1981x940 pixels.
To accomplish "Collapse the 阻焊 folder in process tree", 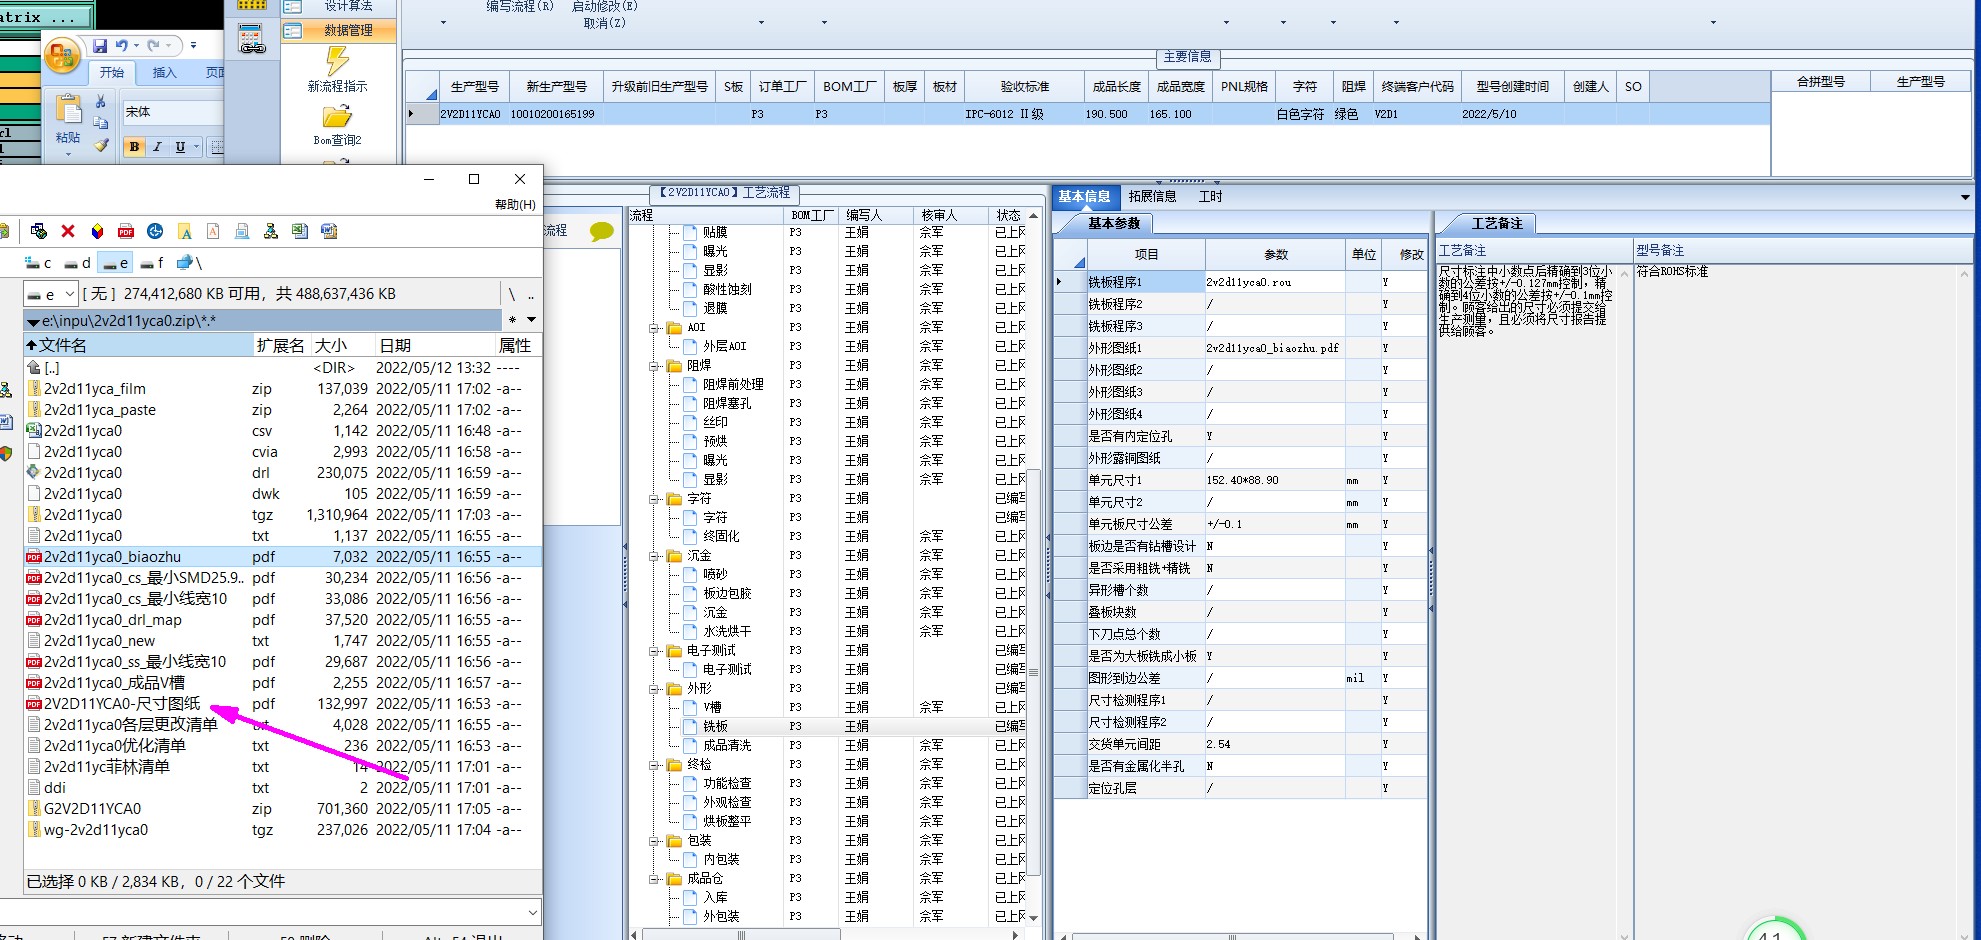I will [654, 365].
